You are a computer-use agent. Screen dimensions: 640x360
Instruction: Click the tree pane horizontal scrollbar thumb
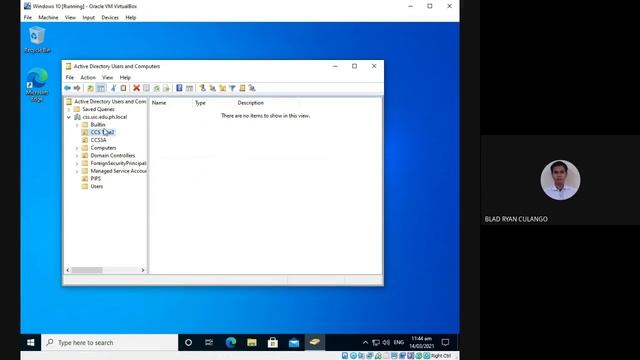[87, 270]
